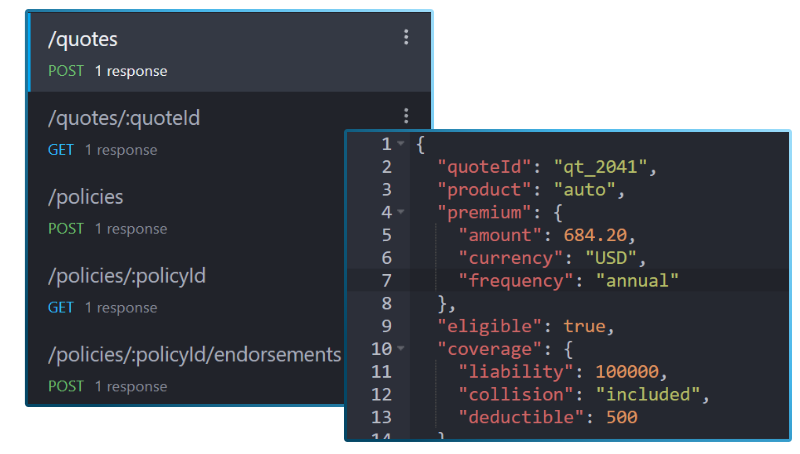The width and height of the screenshot is (800, 454).
Task: Collapse the coverage object fold arrow
Action: (x=401, y=349)
